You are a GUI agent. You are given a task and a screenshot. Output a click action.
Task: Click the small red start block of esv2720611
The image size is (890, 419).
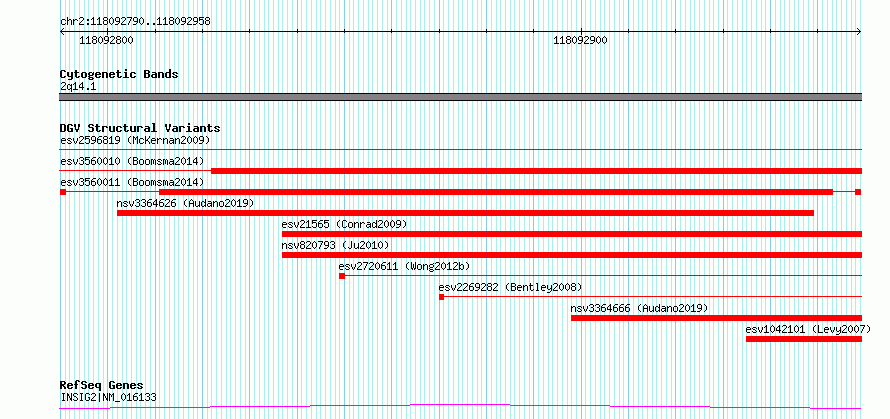coord(342,276)
